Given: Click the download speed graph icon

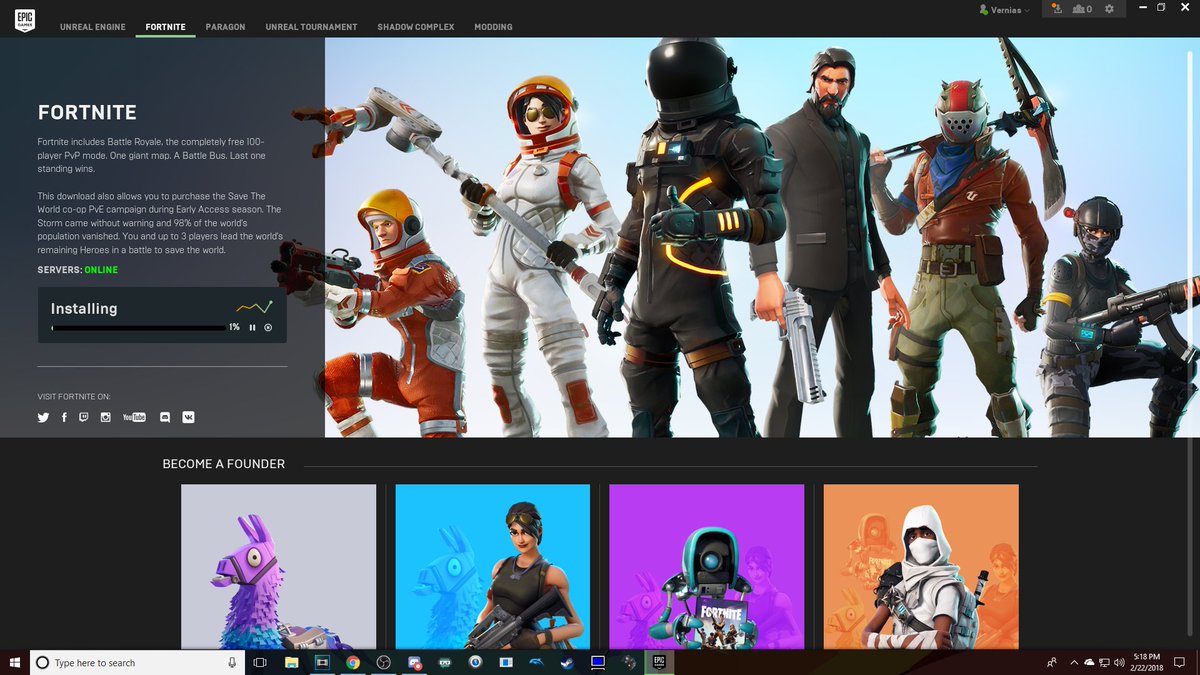Looking at the screenshot, I should pos(254,307).
